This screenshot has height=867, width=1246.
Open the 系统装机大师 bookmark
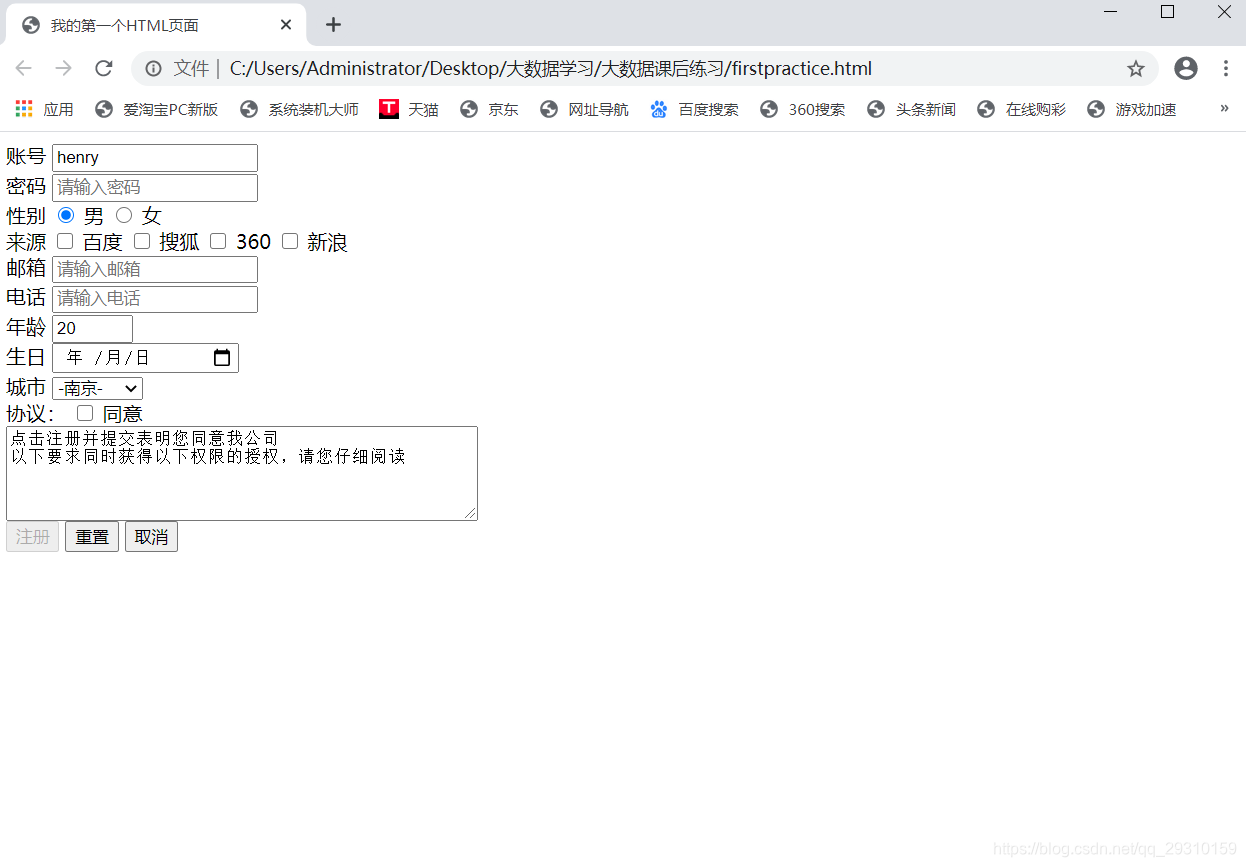(x=300, y=109)
